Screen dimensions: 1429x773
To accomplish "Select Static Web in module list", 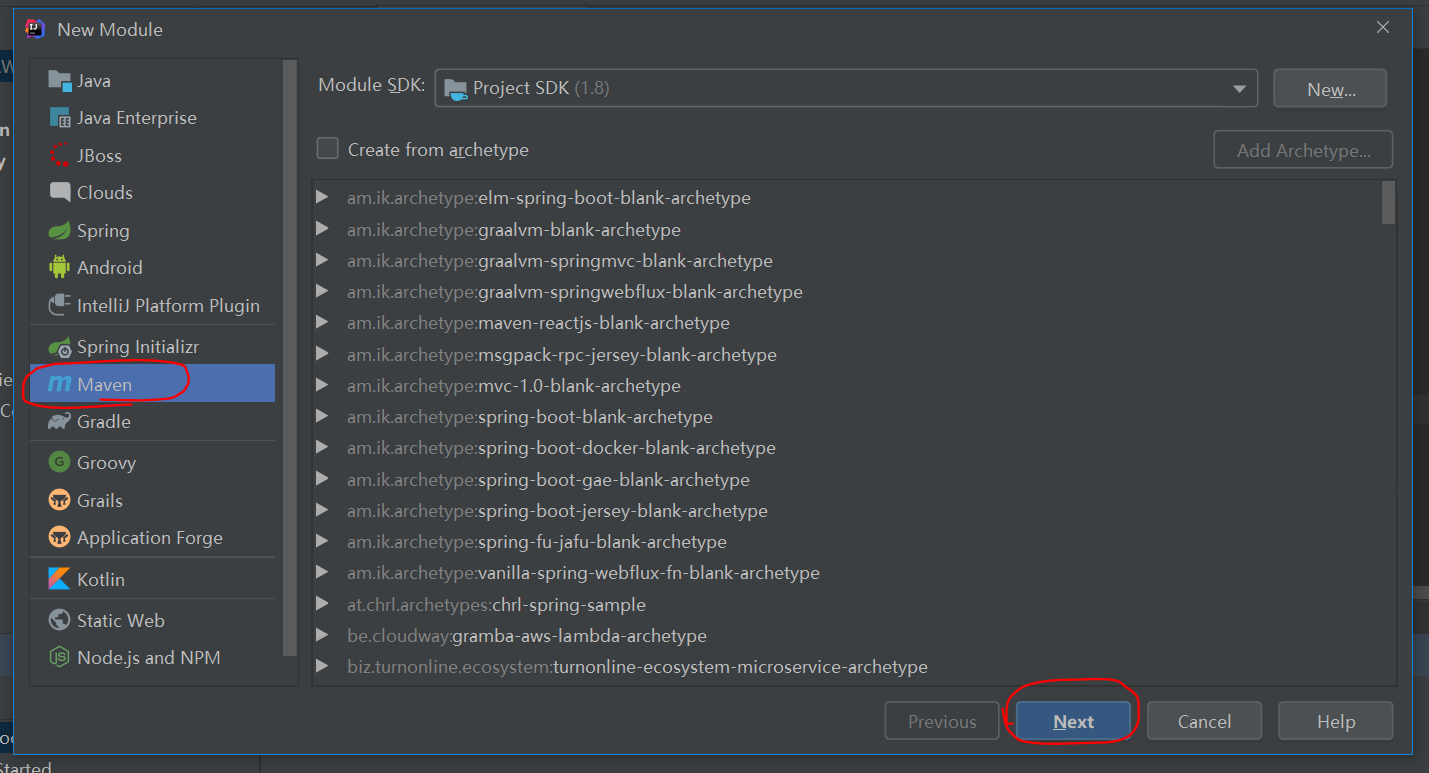I will [153, 621].
